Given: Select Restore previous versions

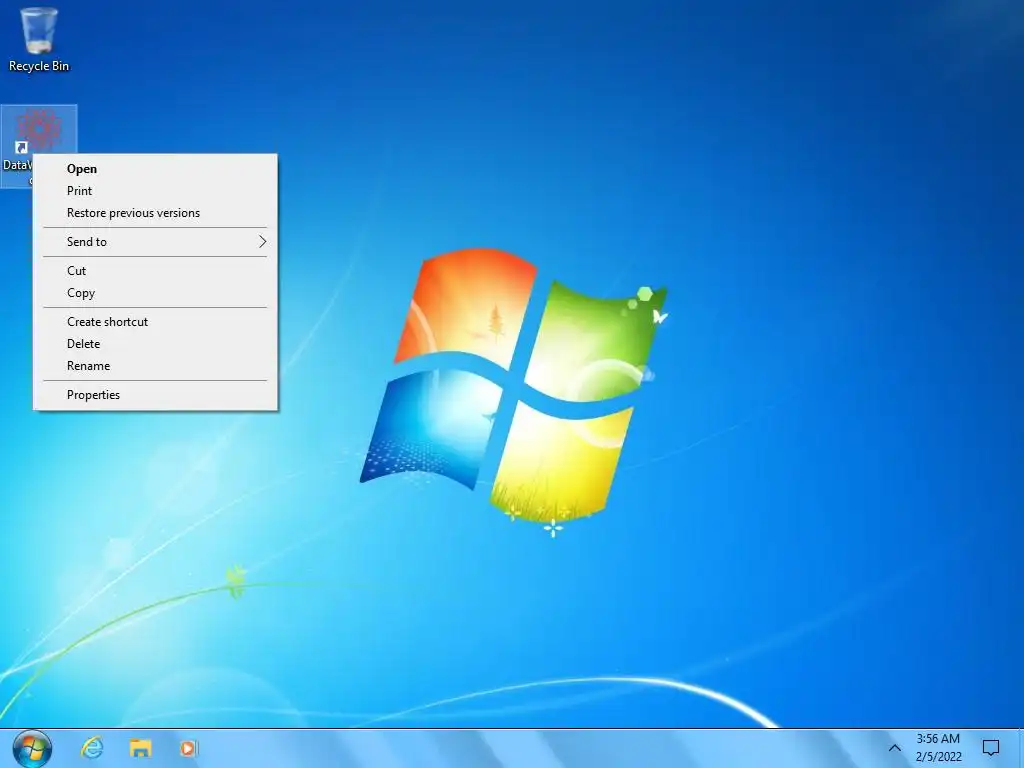Looking at the screenshot, I should tap(155, 213).
